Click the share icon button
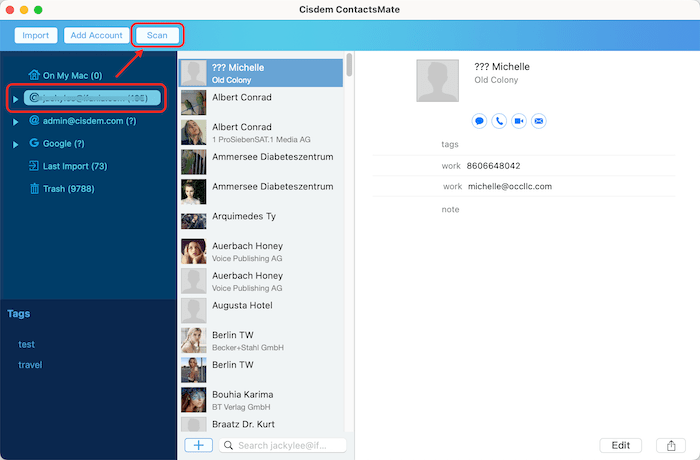 [x=666, y=445]
